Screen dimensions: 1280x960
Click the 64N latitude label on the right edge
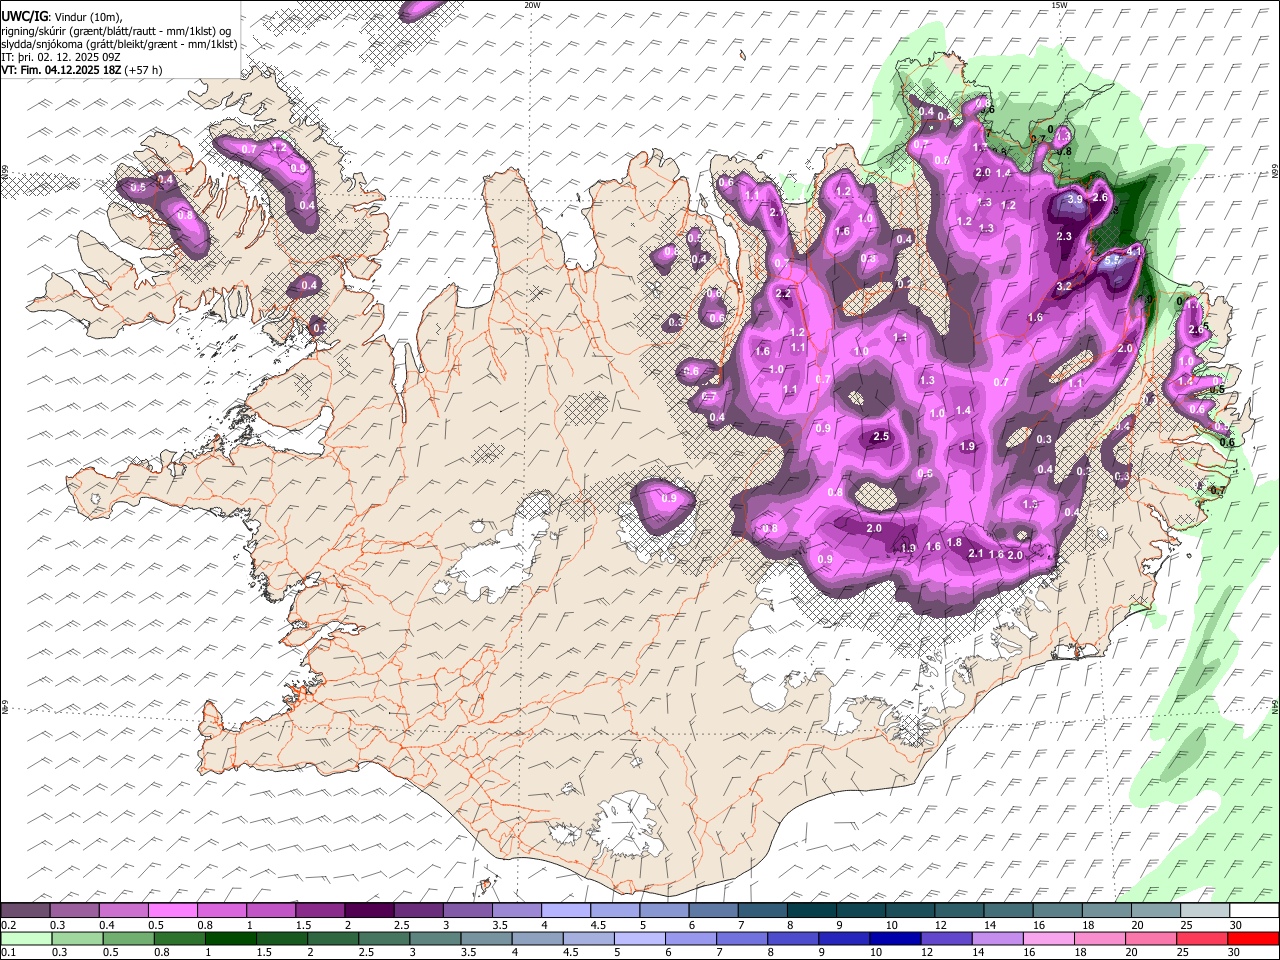1275,706
